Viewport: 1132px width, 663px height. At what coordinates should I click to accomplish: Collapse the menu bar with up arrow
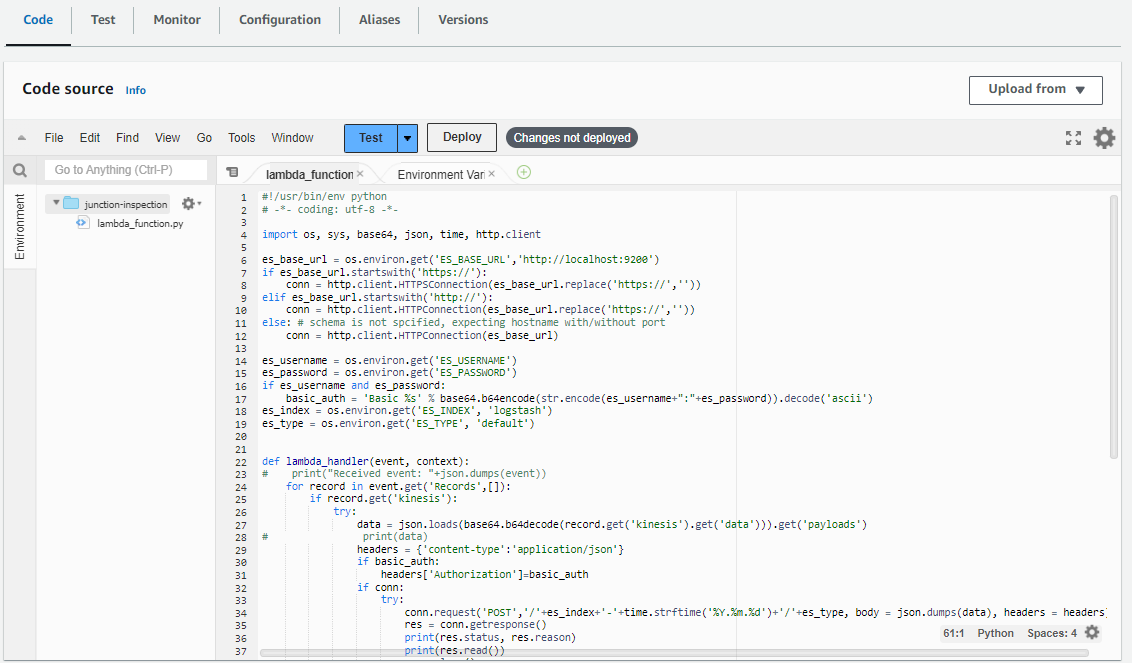pyautogui.click(x=21, y=138)
